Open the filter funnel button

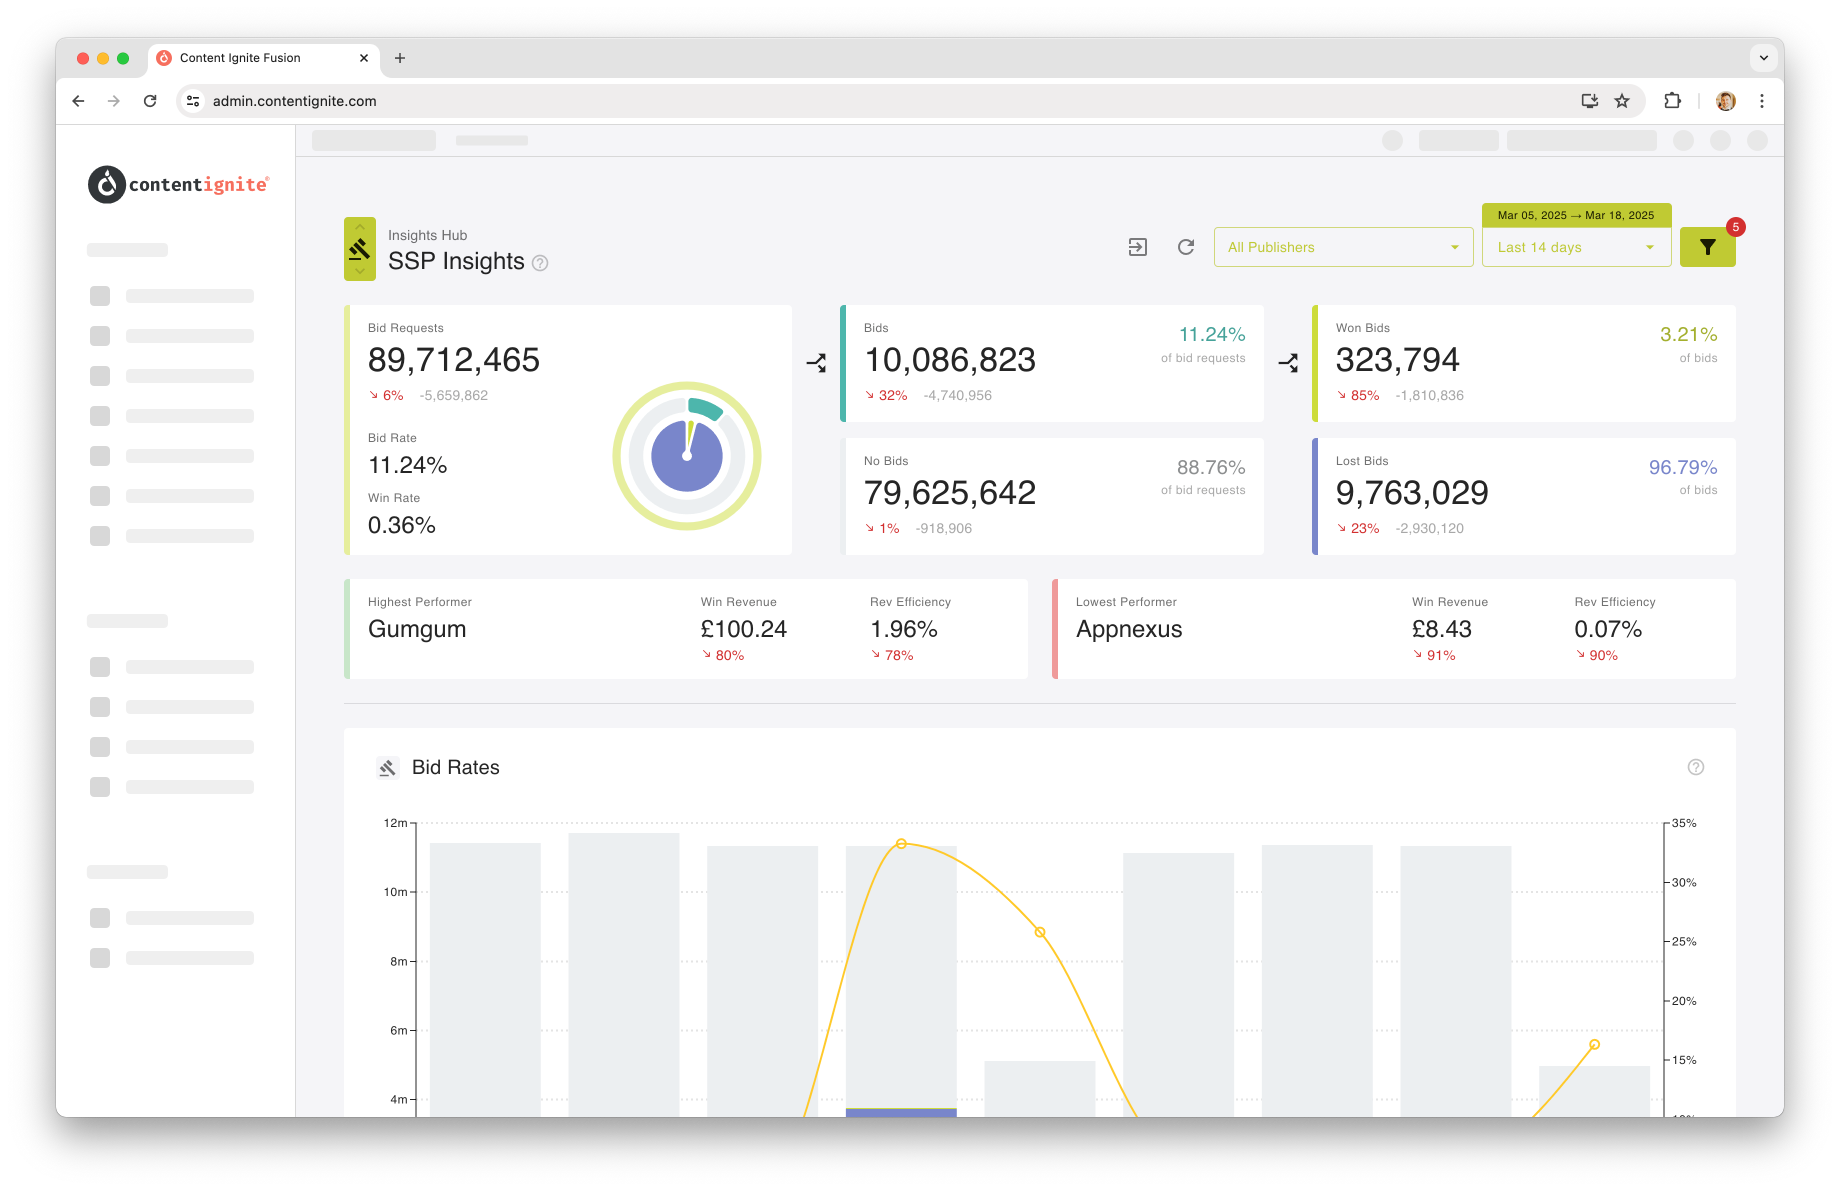tap(1707, 247)
